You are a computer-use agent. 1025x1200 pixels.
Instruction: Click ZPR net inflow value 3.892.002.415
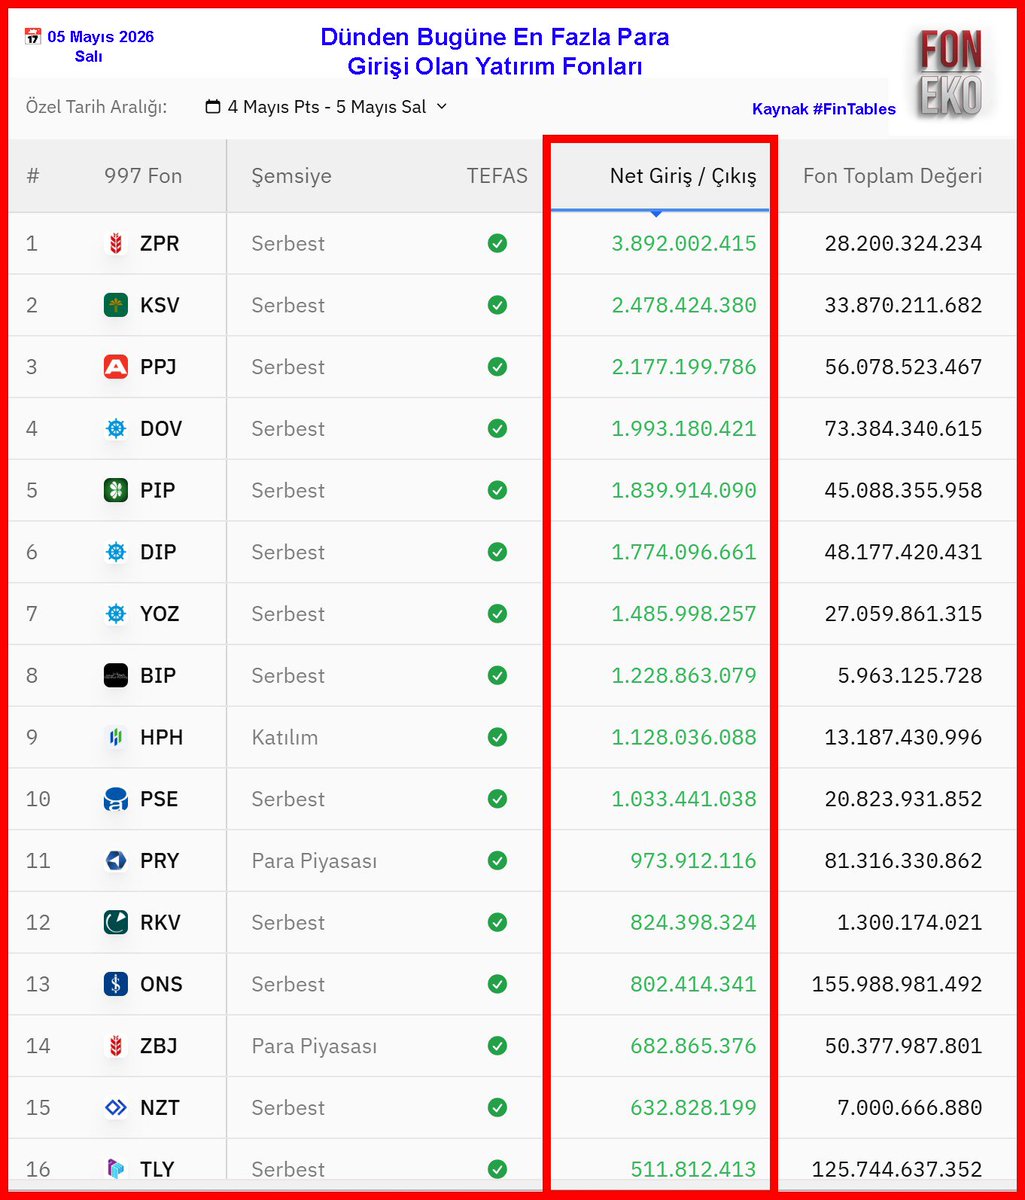[x=684, y=243]
